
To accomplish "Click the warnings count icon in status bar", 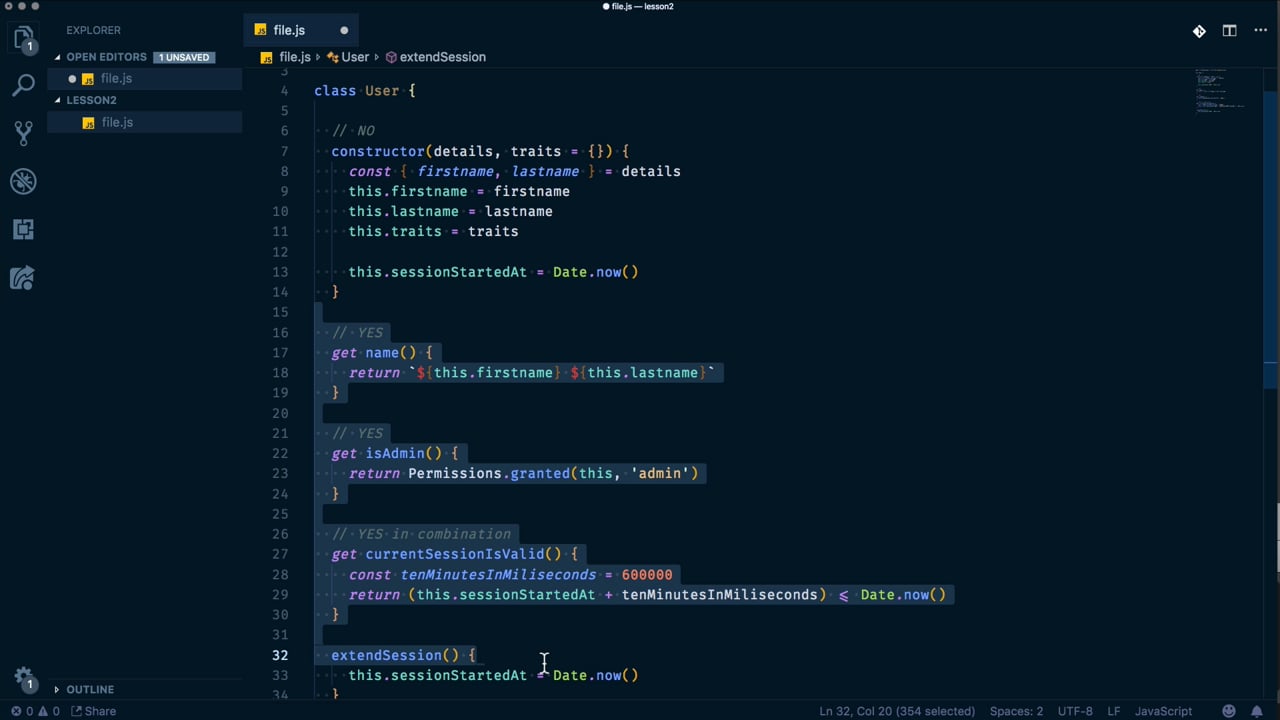I will pos(43,711).
